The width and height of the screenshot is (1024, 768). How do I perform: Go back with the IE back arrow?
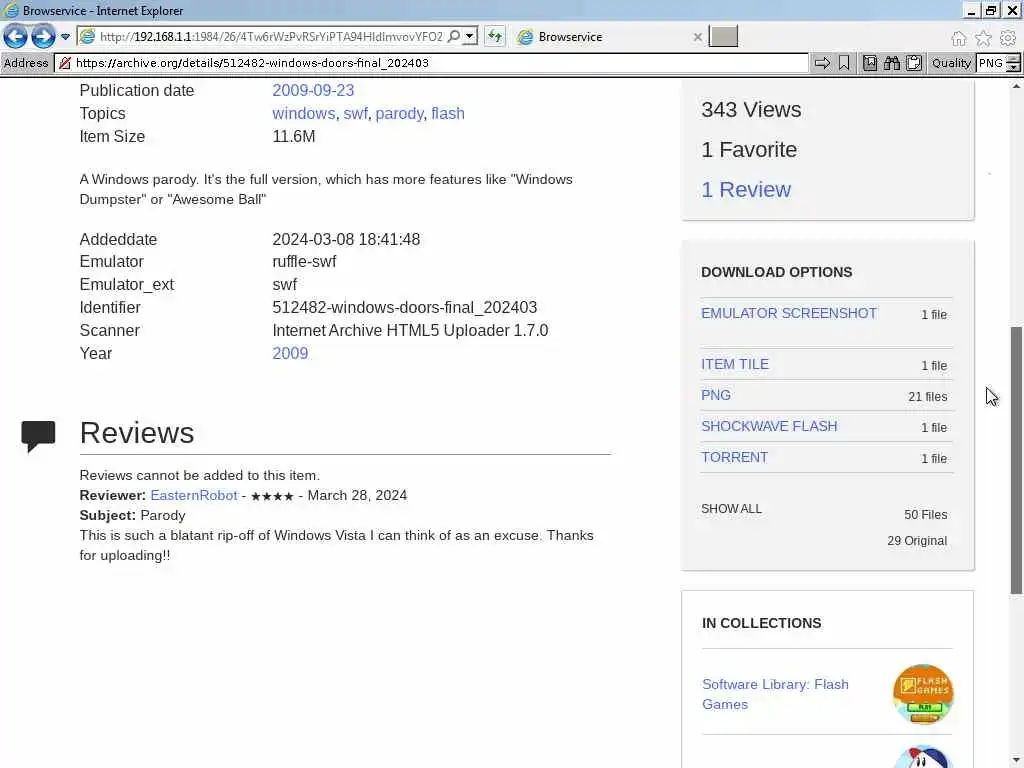pyautogui.click(x=15, y=37)
